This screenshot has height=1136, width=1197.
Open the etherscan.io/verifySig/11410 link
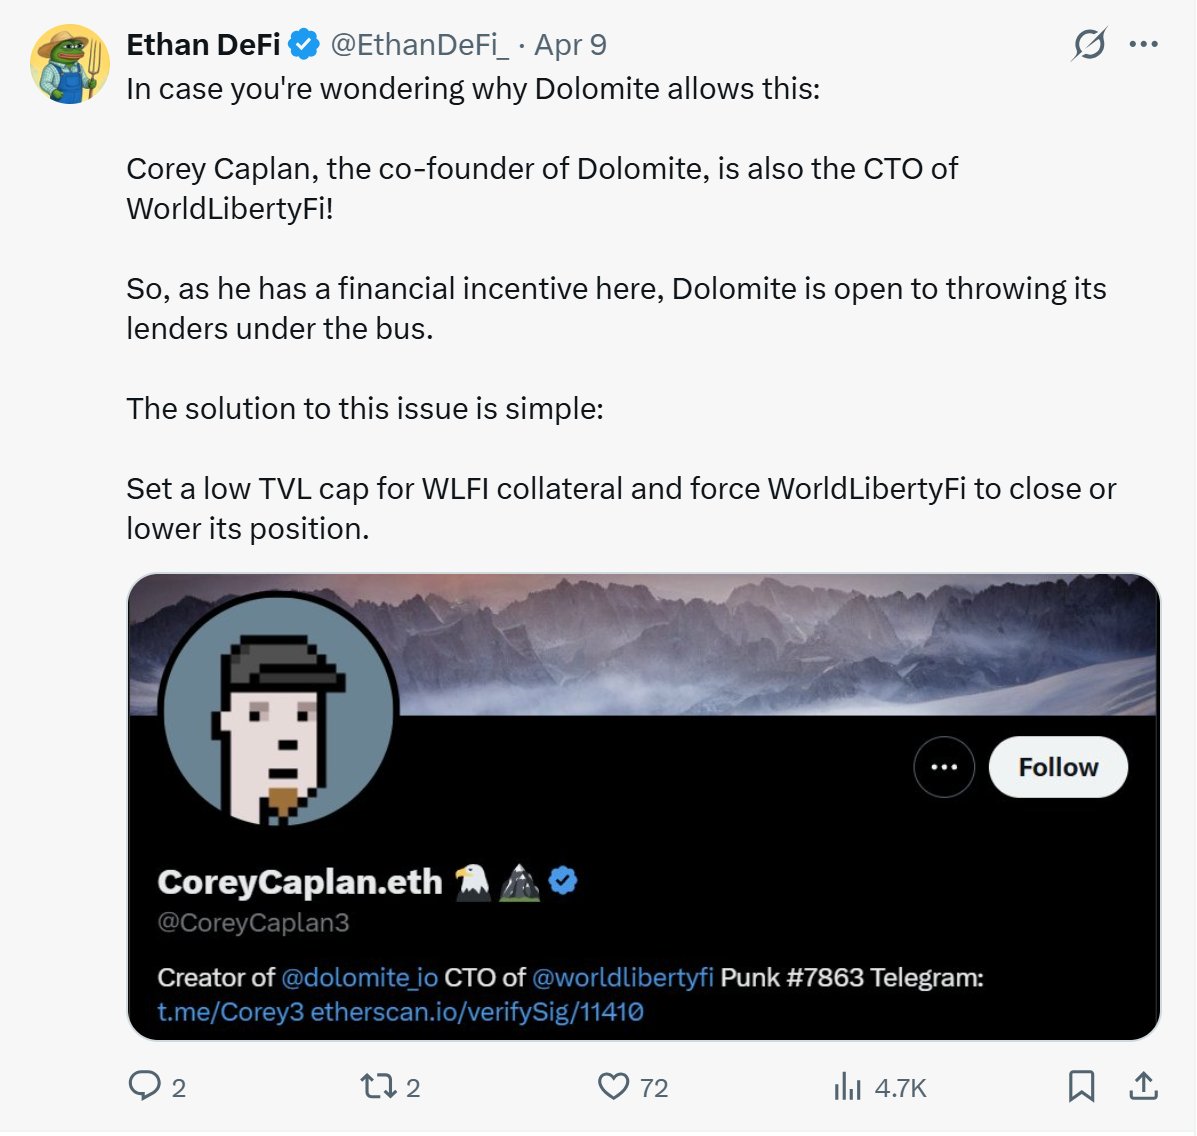(x=477, y=1012)
